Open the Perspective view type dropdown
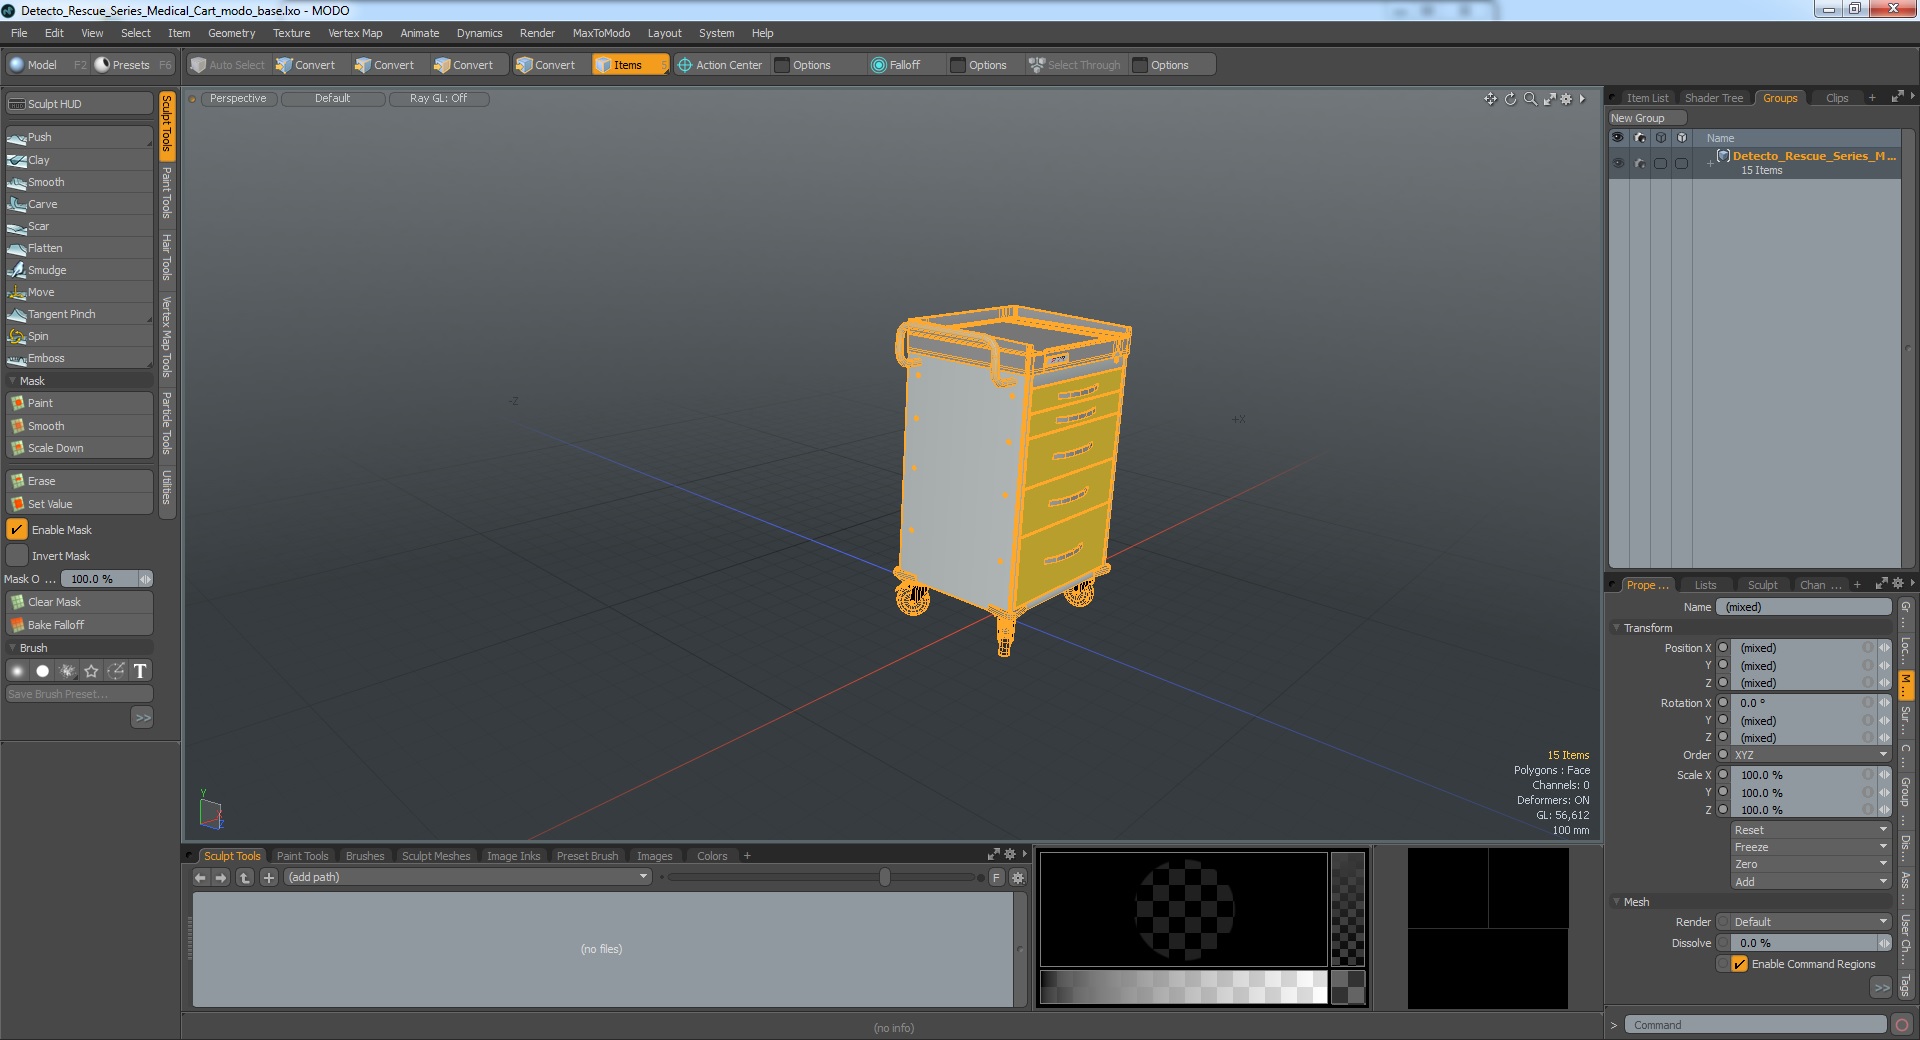Viewport: 1920px width, 1040px height. pos(238,98)
